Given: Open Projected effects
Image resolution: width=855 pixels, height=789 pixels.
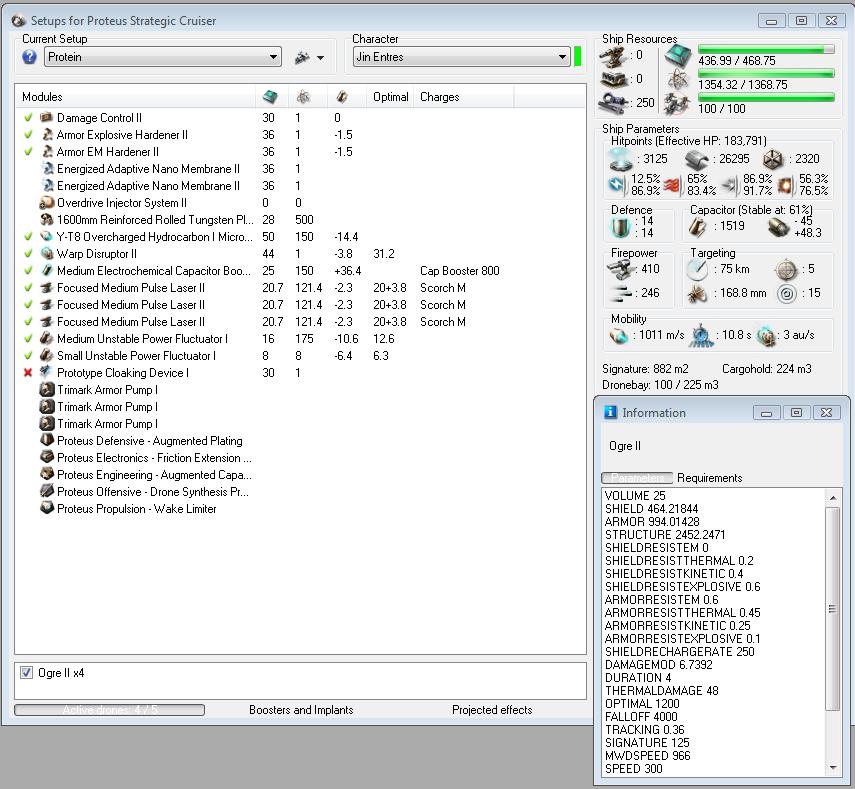Looking at the screenshot, I should (x=491, y=710).
